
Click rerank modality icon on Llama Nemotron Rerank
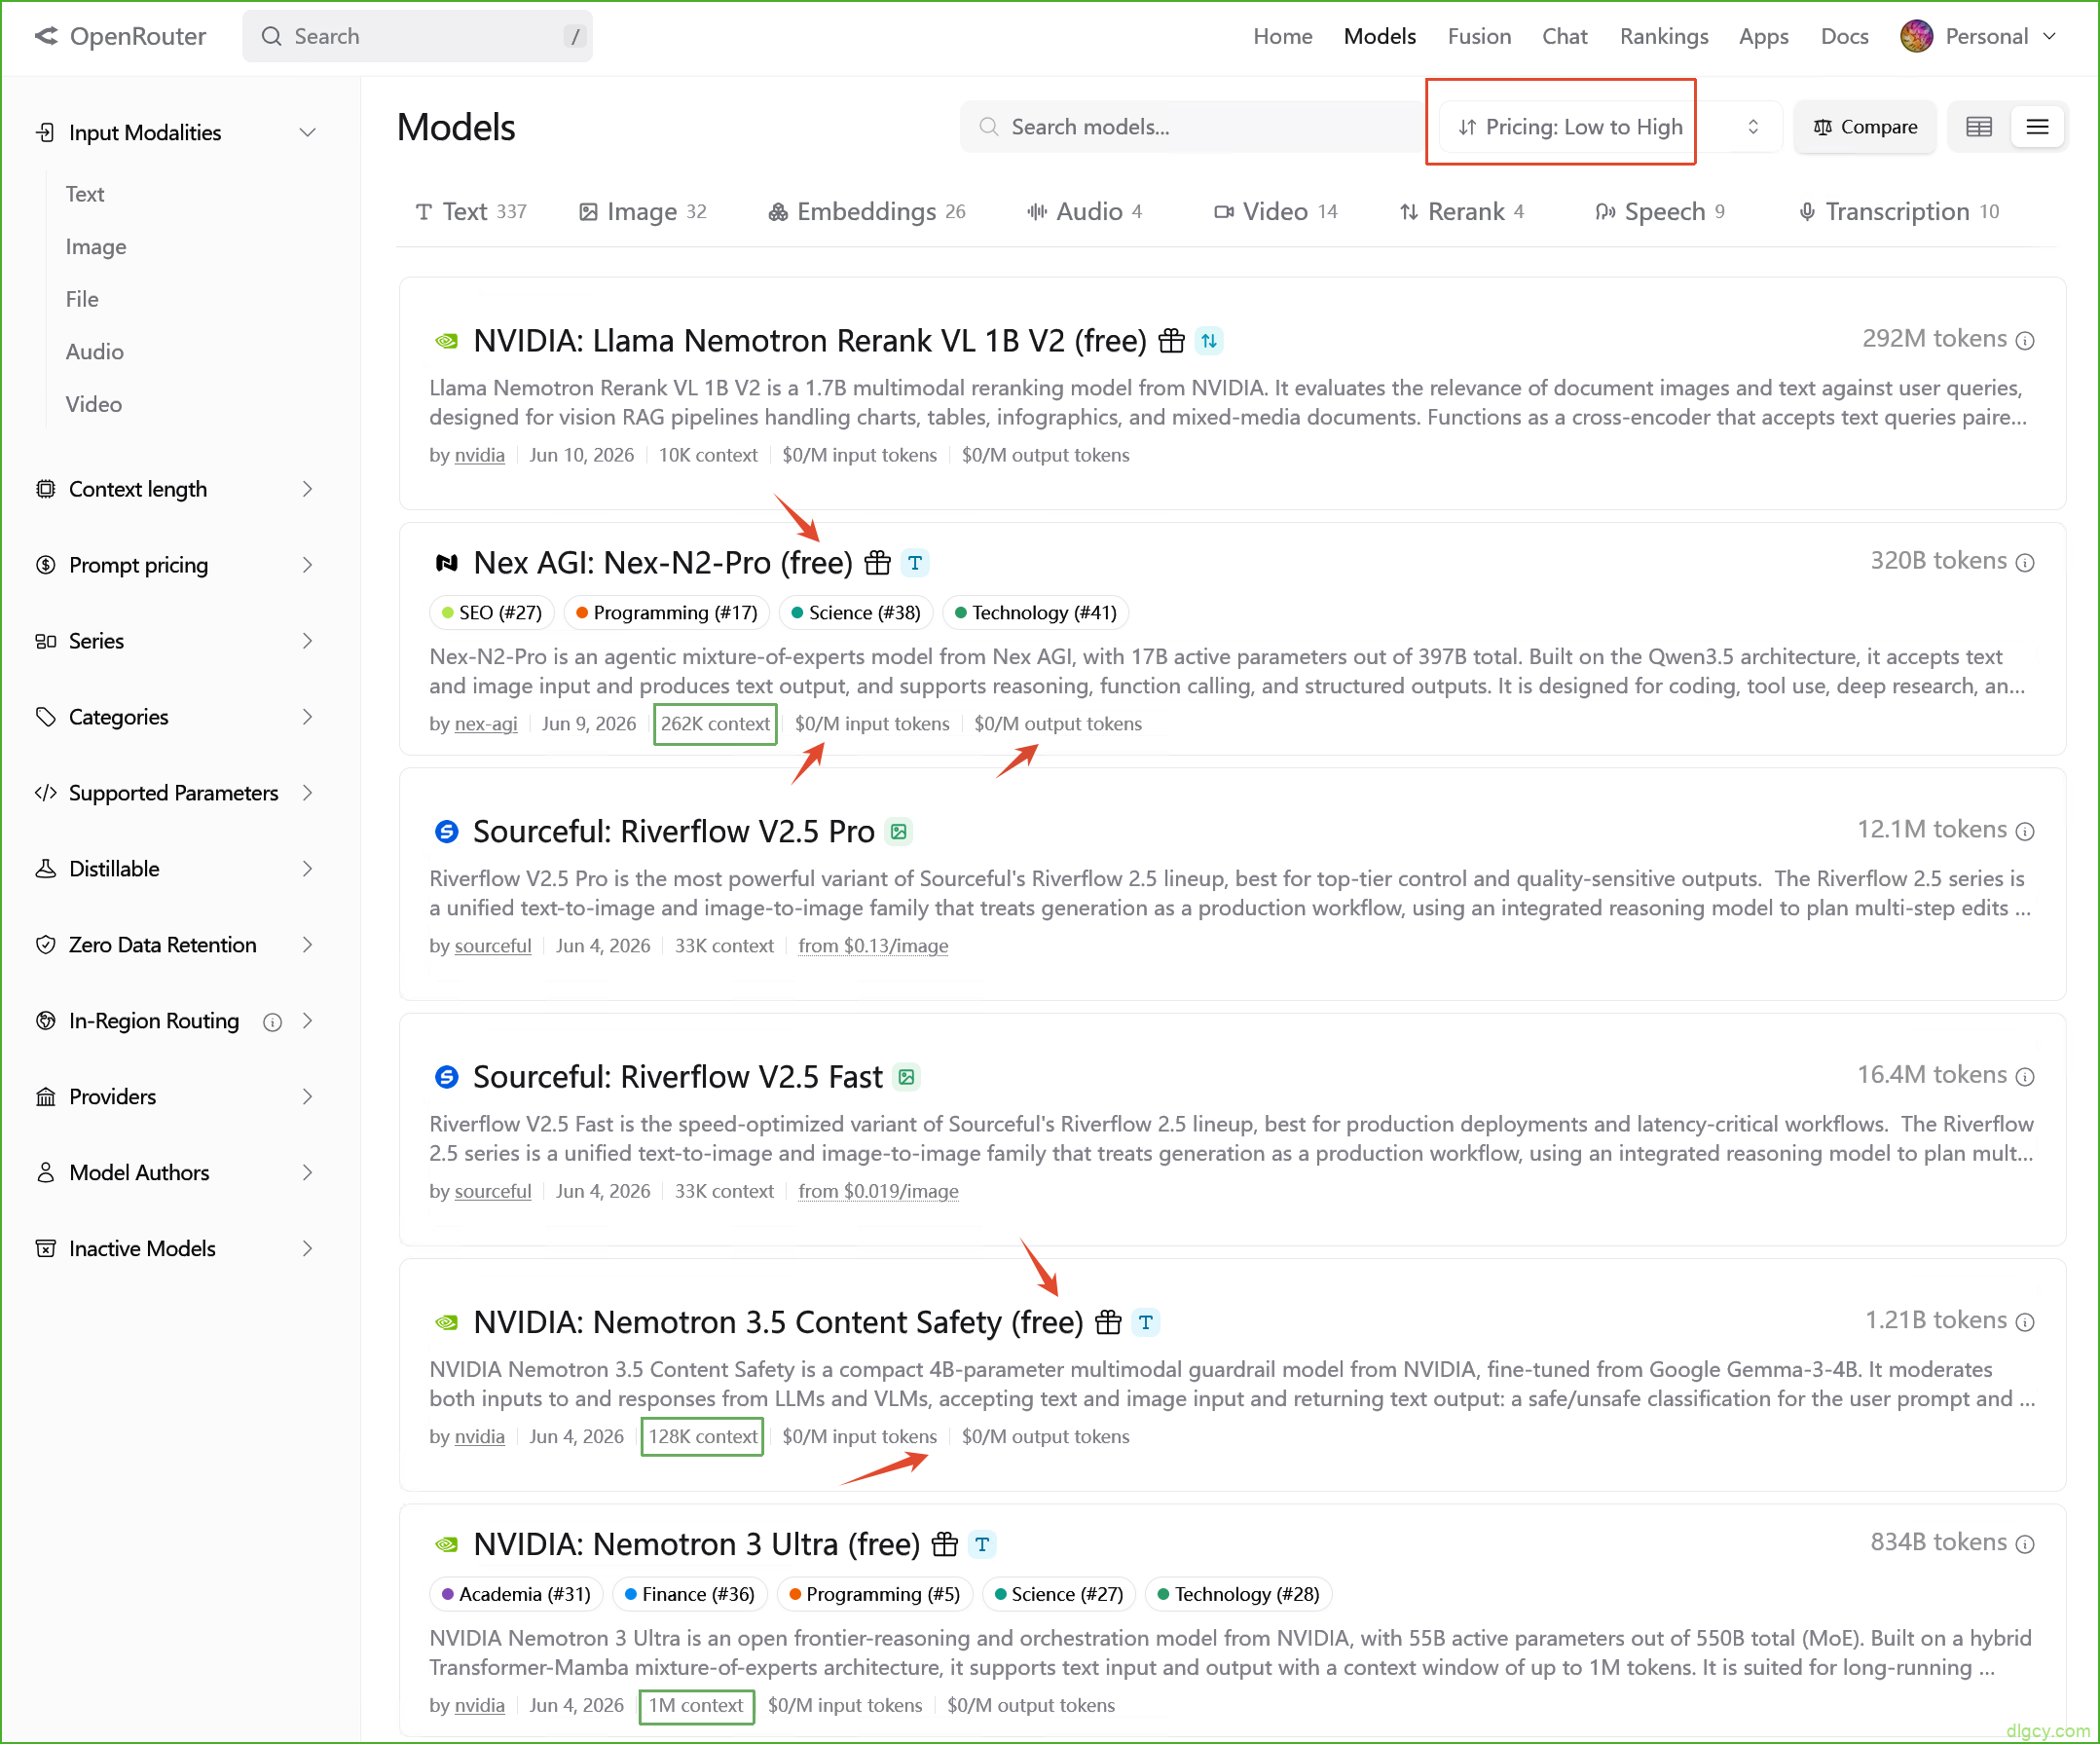point(1209,341)
